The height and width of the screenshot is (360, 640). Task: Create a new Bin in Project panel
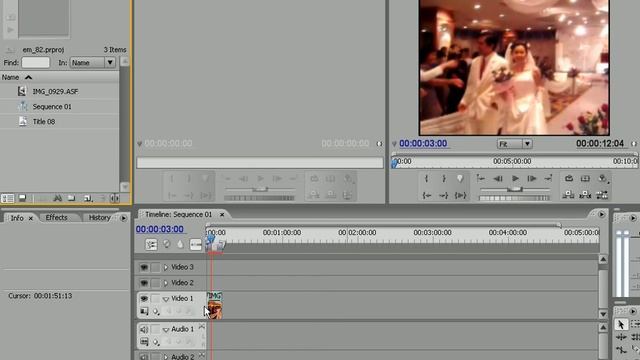(71, 198)
